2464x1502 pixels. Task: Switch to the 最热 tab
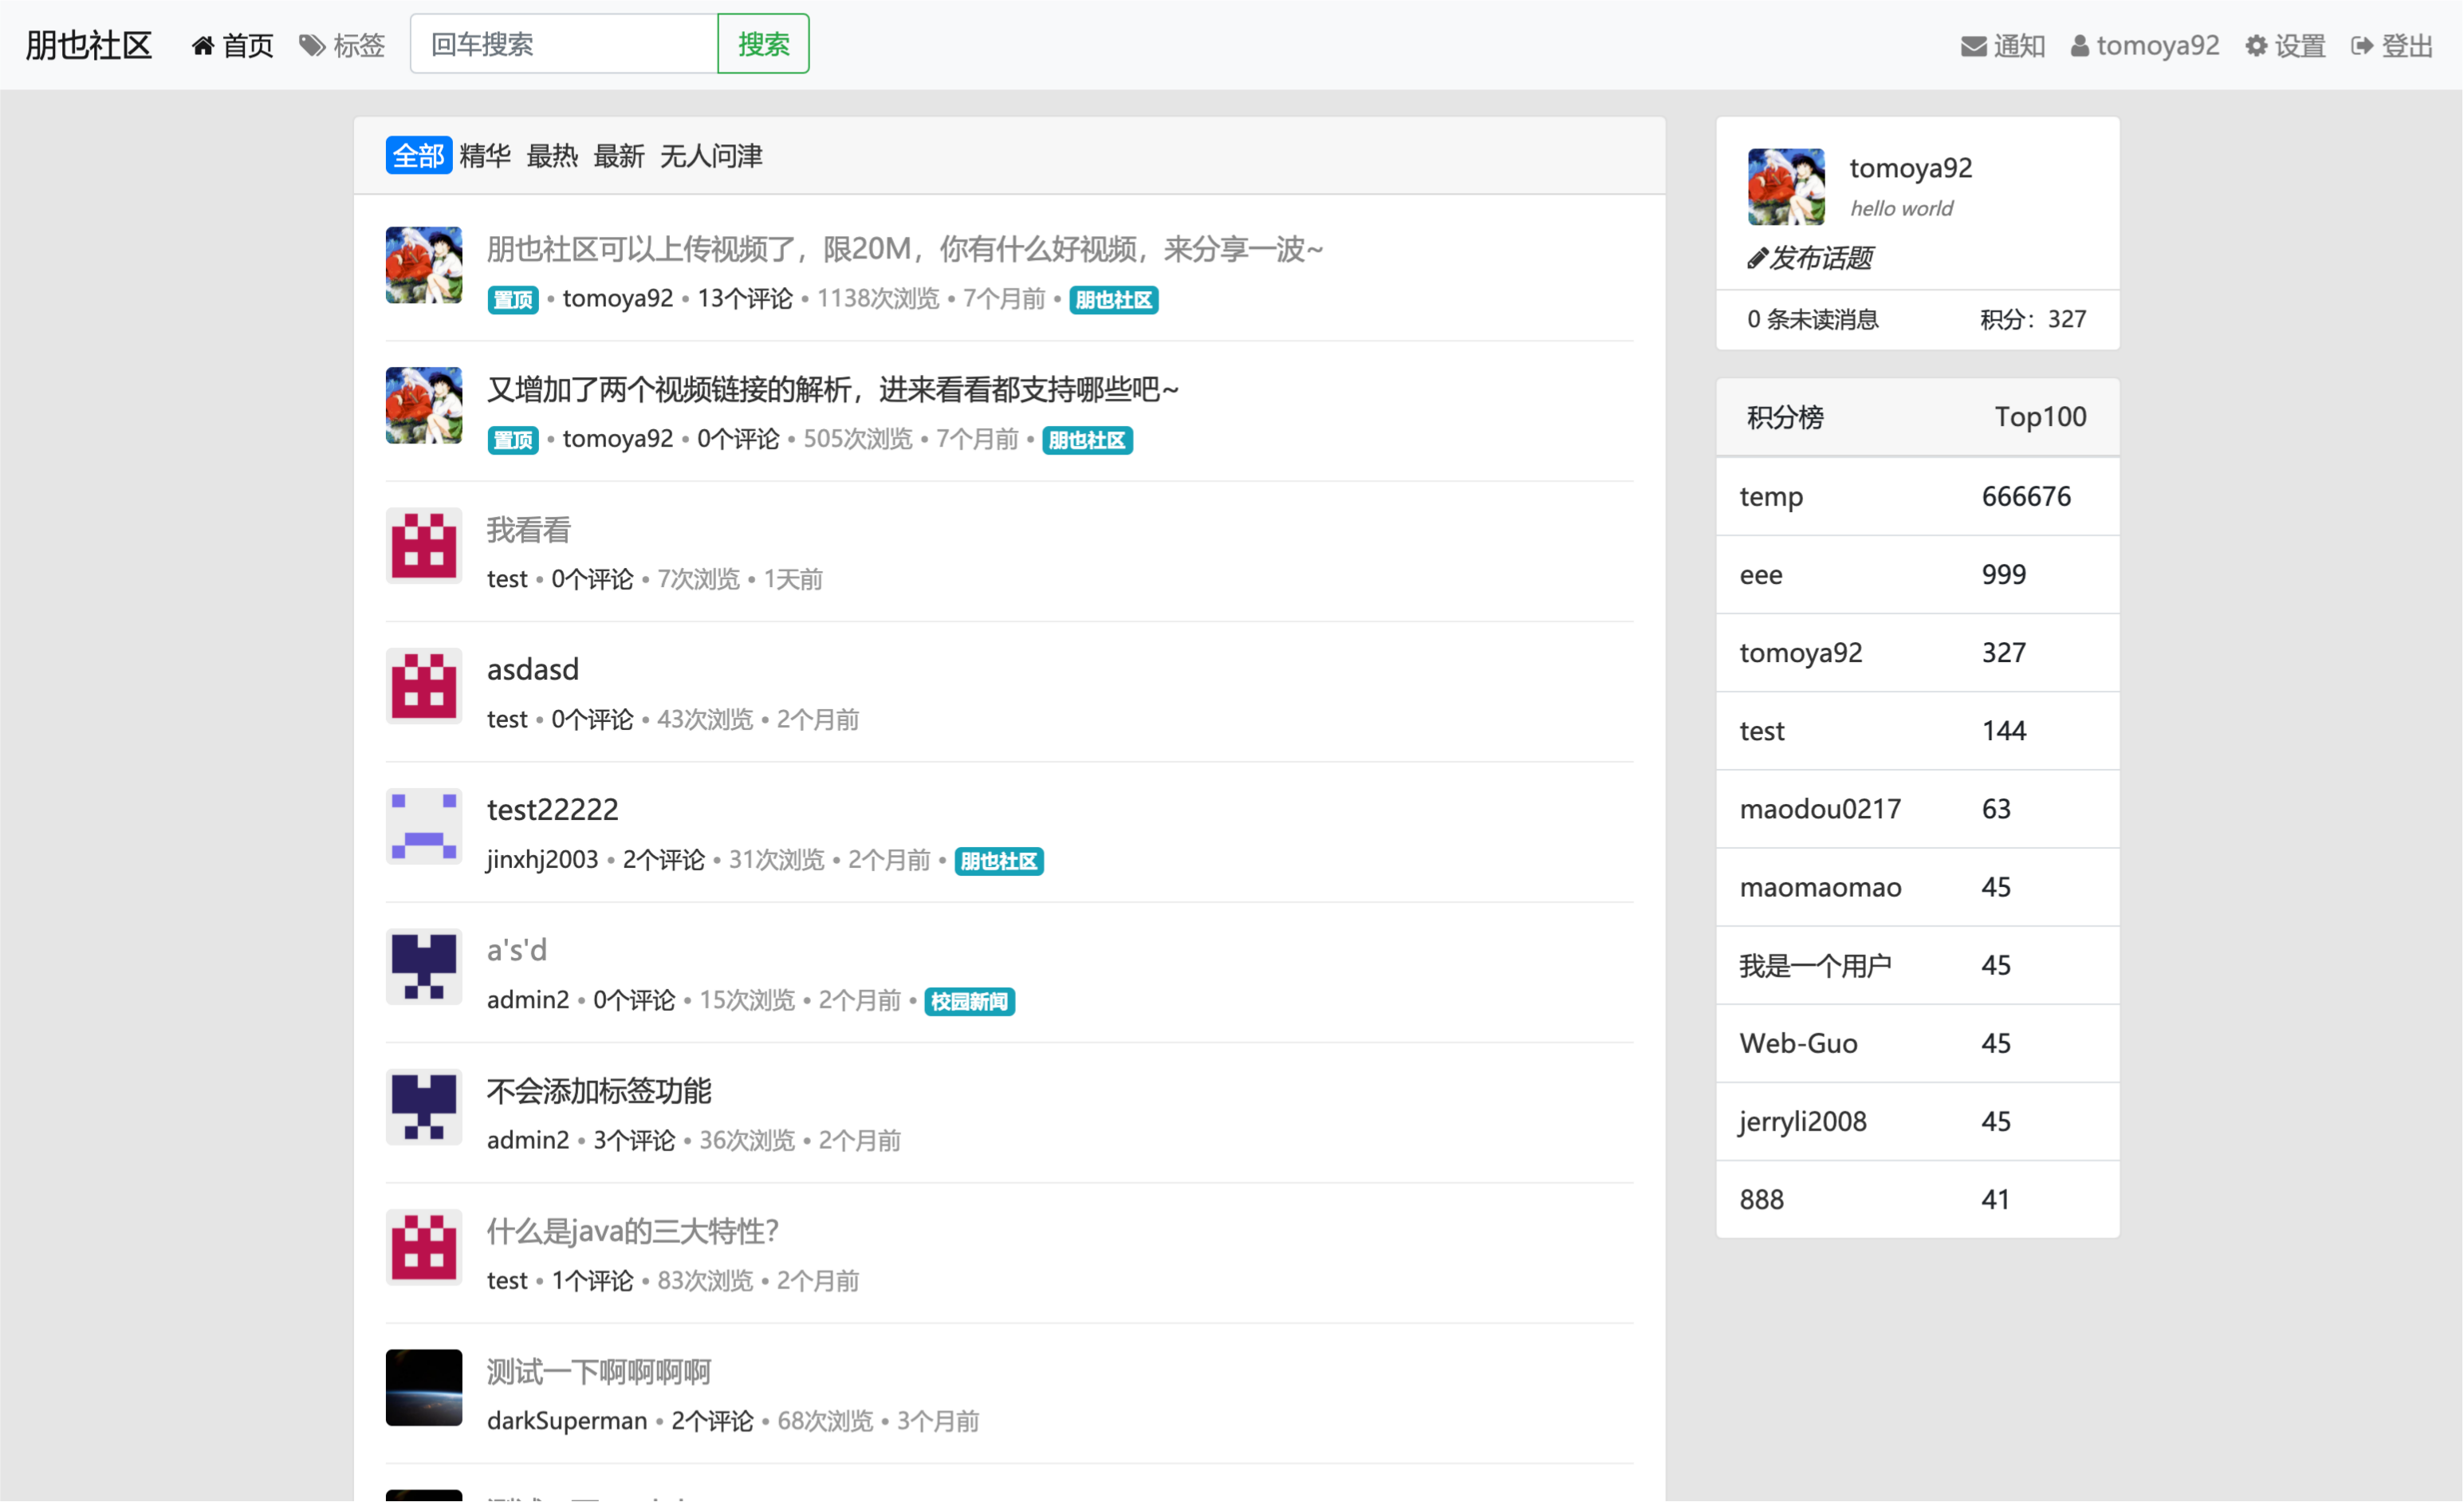(x=551, y=155)
